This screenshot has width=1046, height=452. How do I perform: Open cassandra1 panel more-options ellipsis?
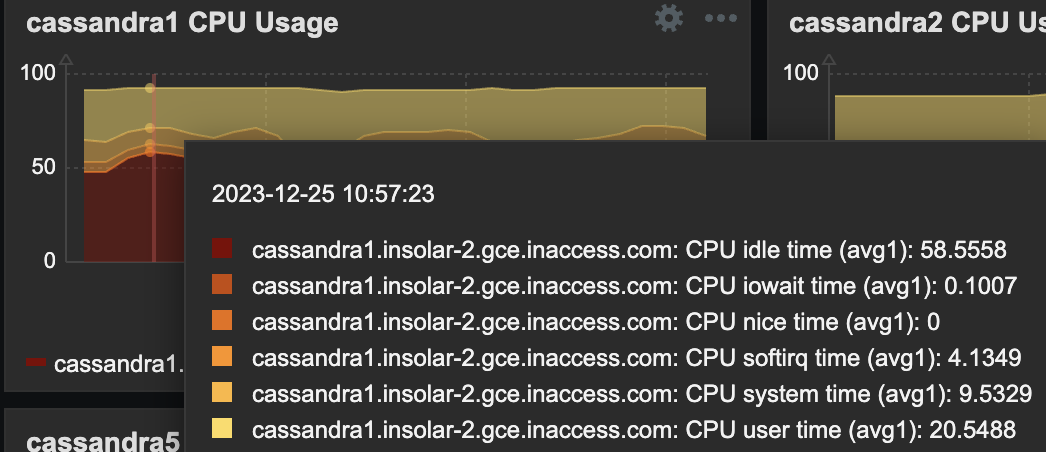coord(720,18)
